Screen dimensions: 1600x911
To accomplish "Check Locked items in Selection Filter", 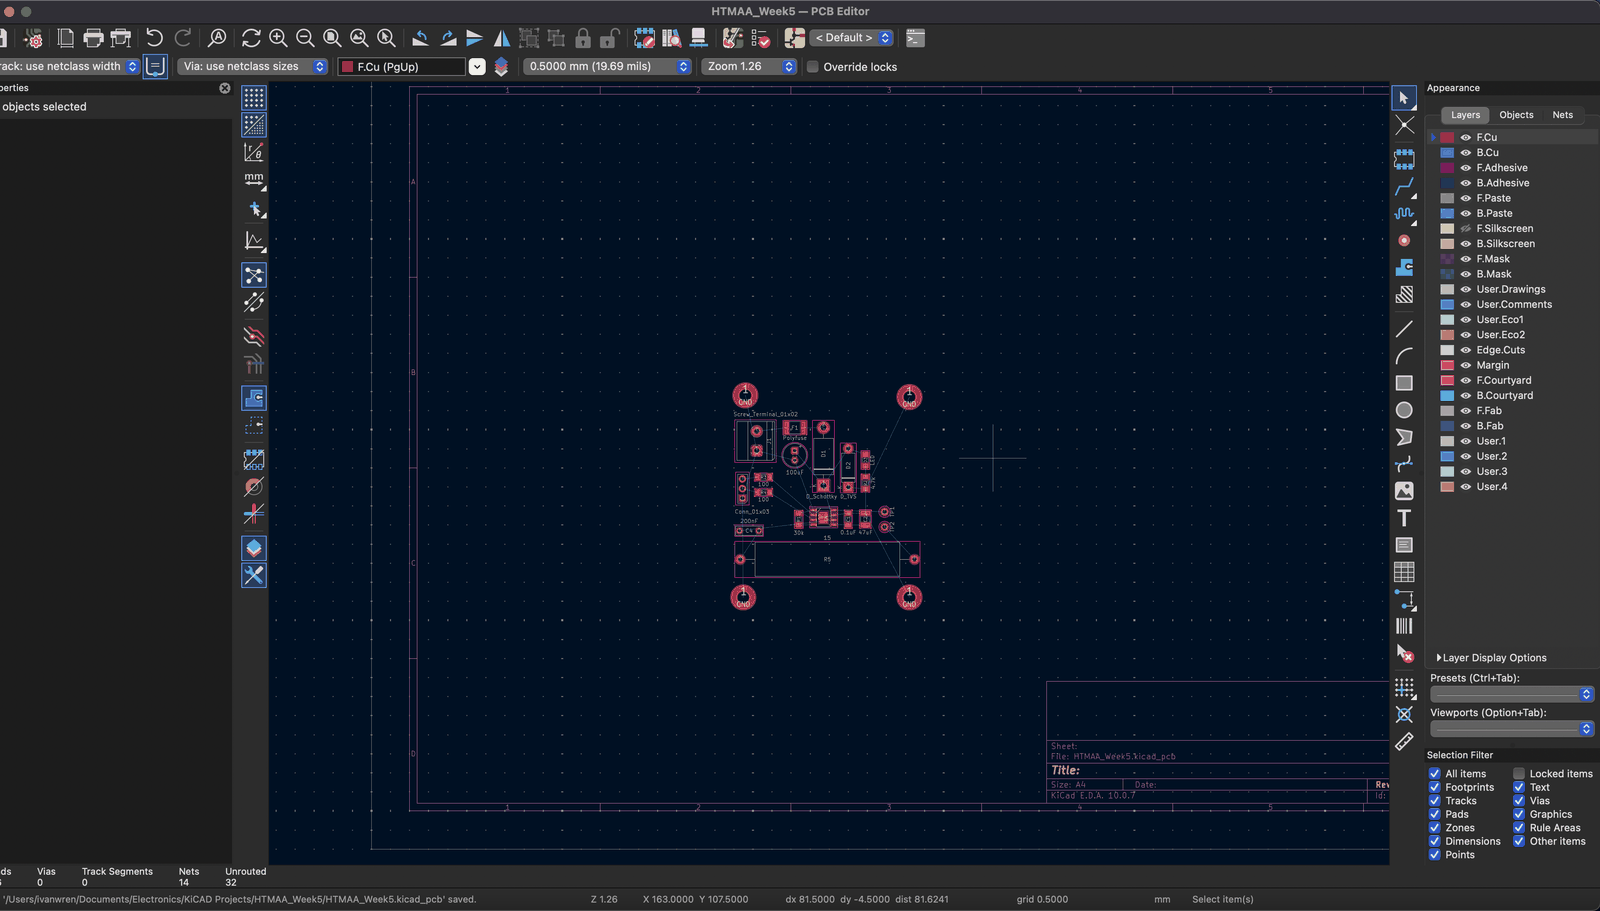I will pyautogui.click(x=1518, y=774).
